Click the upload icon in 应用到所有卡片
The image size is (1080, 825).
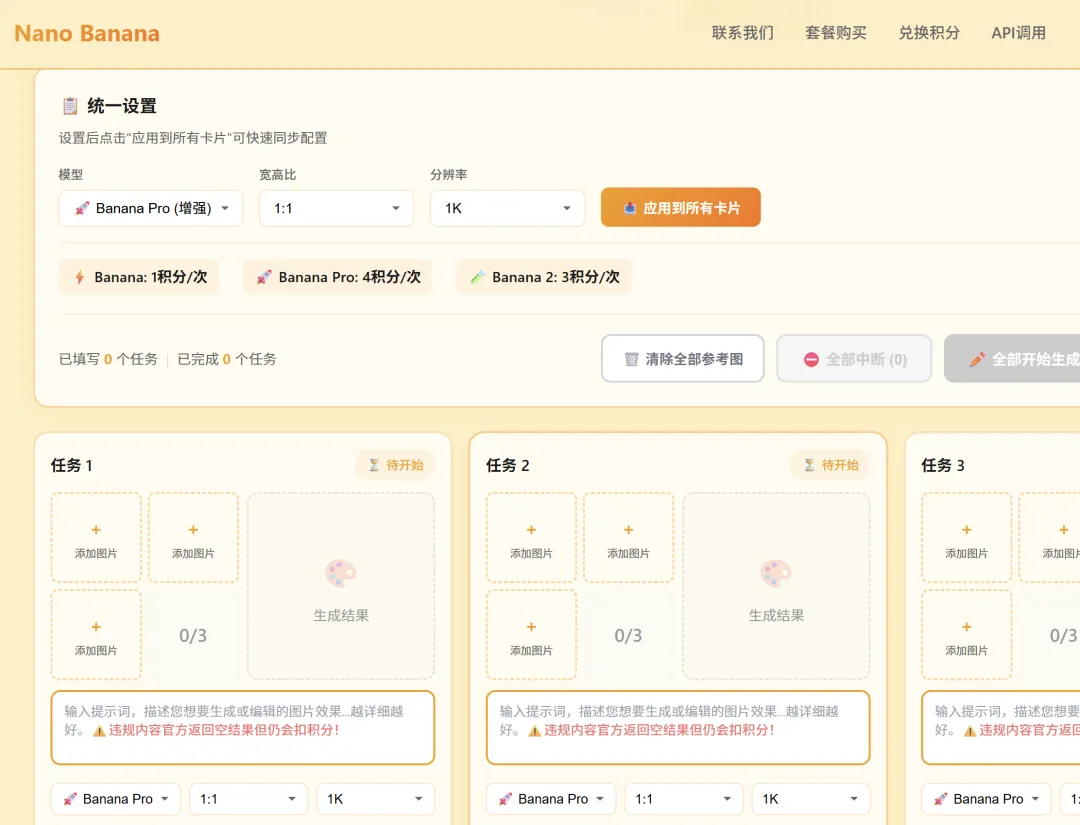[x=630, y=208]
